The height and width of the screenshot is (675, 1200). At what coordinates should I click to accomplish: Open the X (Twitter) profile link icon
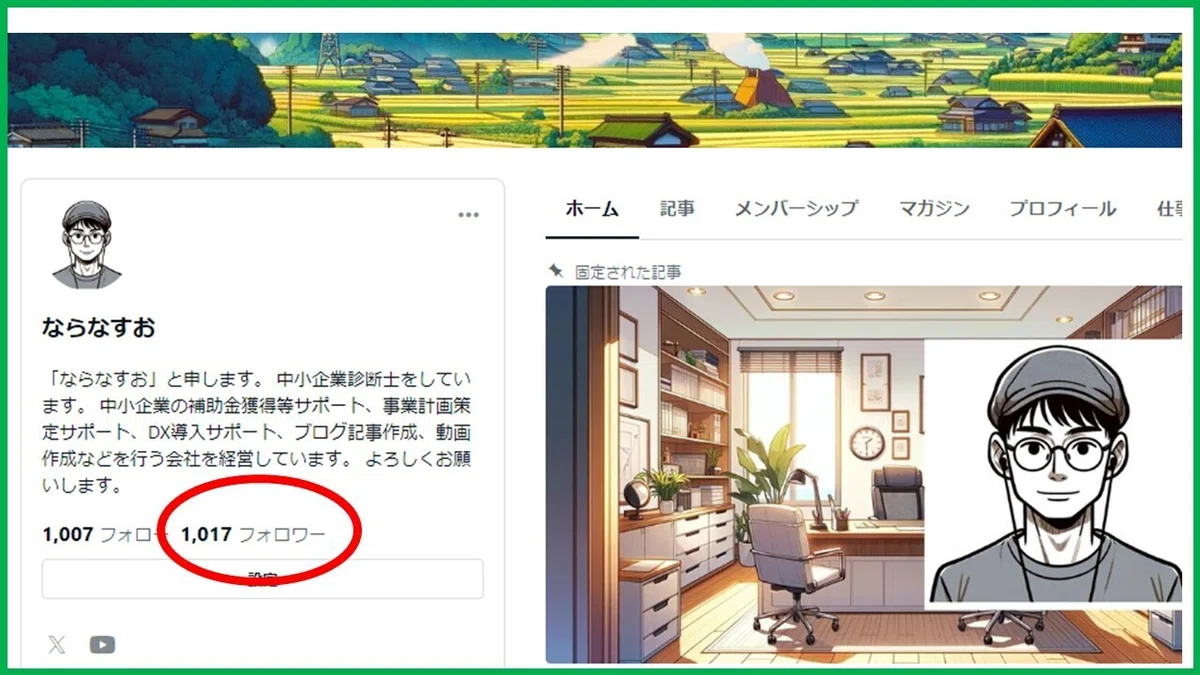[57, 645]
